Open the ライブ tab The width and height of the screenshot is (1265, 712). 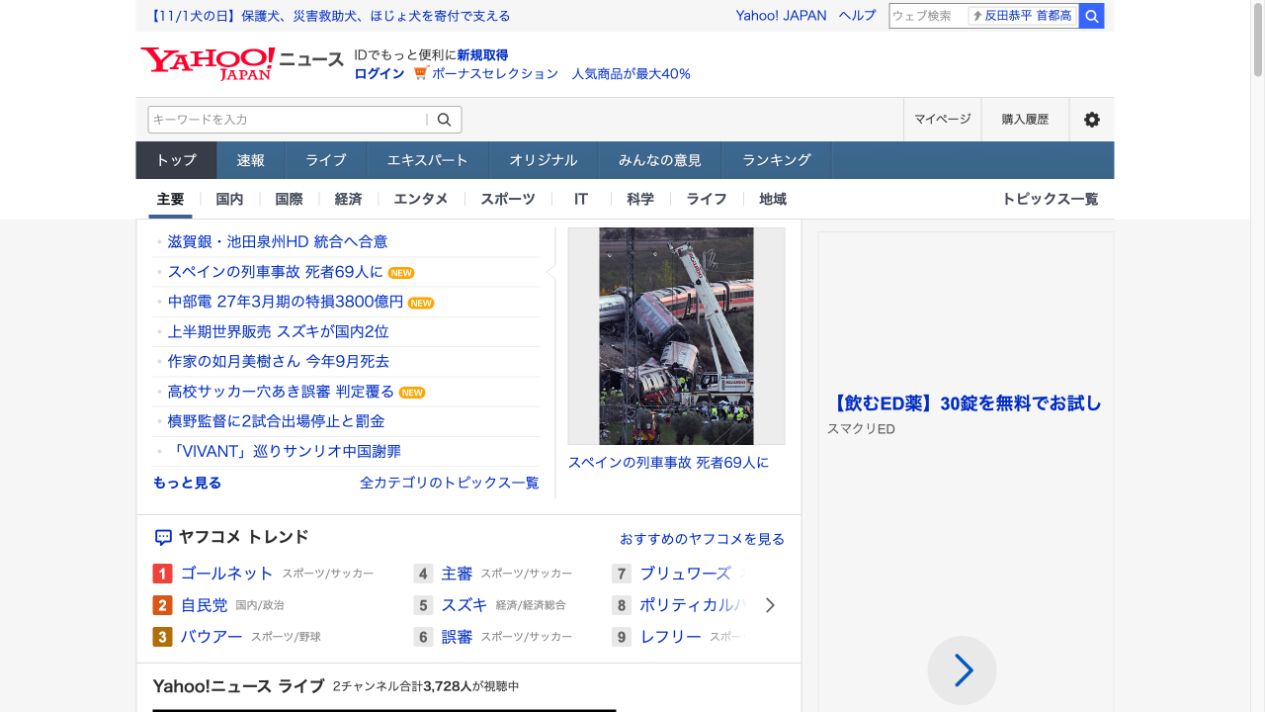coord(326,160)
